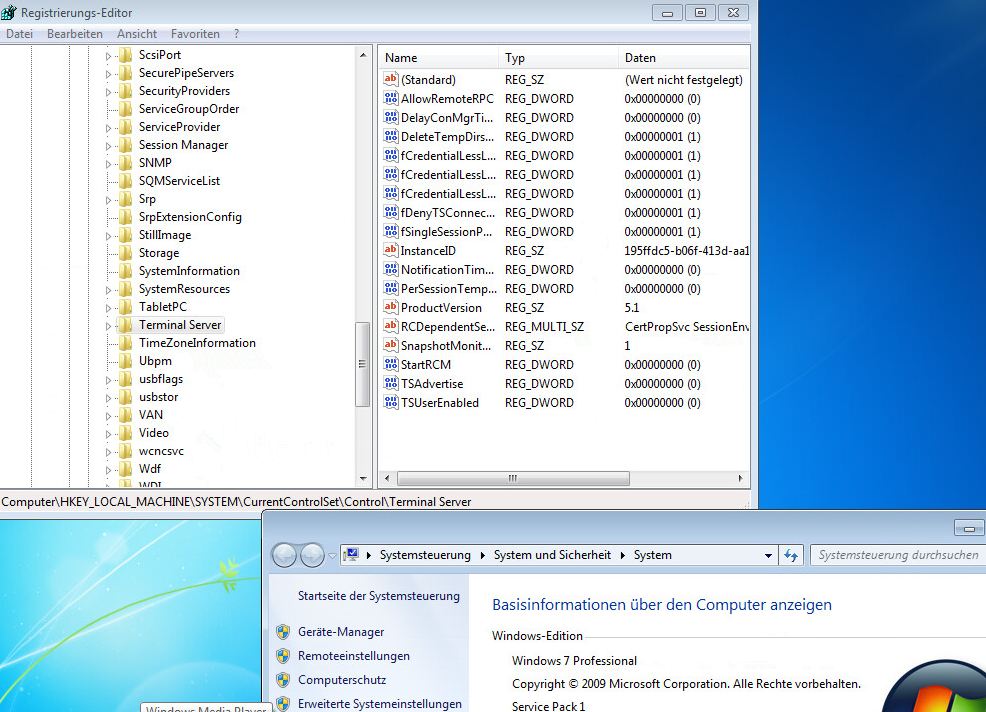Click the computer icon in the address bar
986x712 pixels.
click(x=352, y=554)
